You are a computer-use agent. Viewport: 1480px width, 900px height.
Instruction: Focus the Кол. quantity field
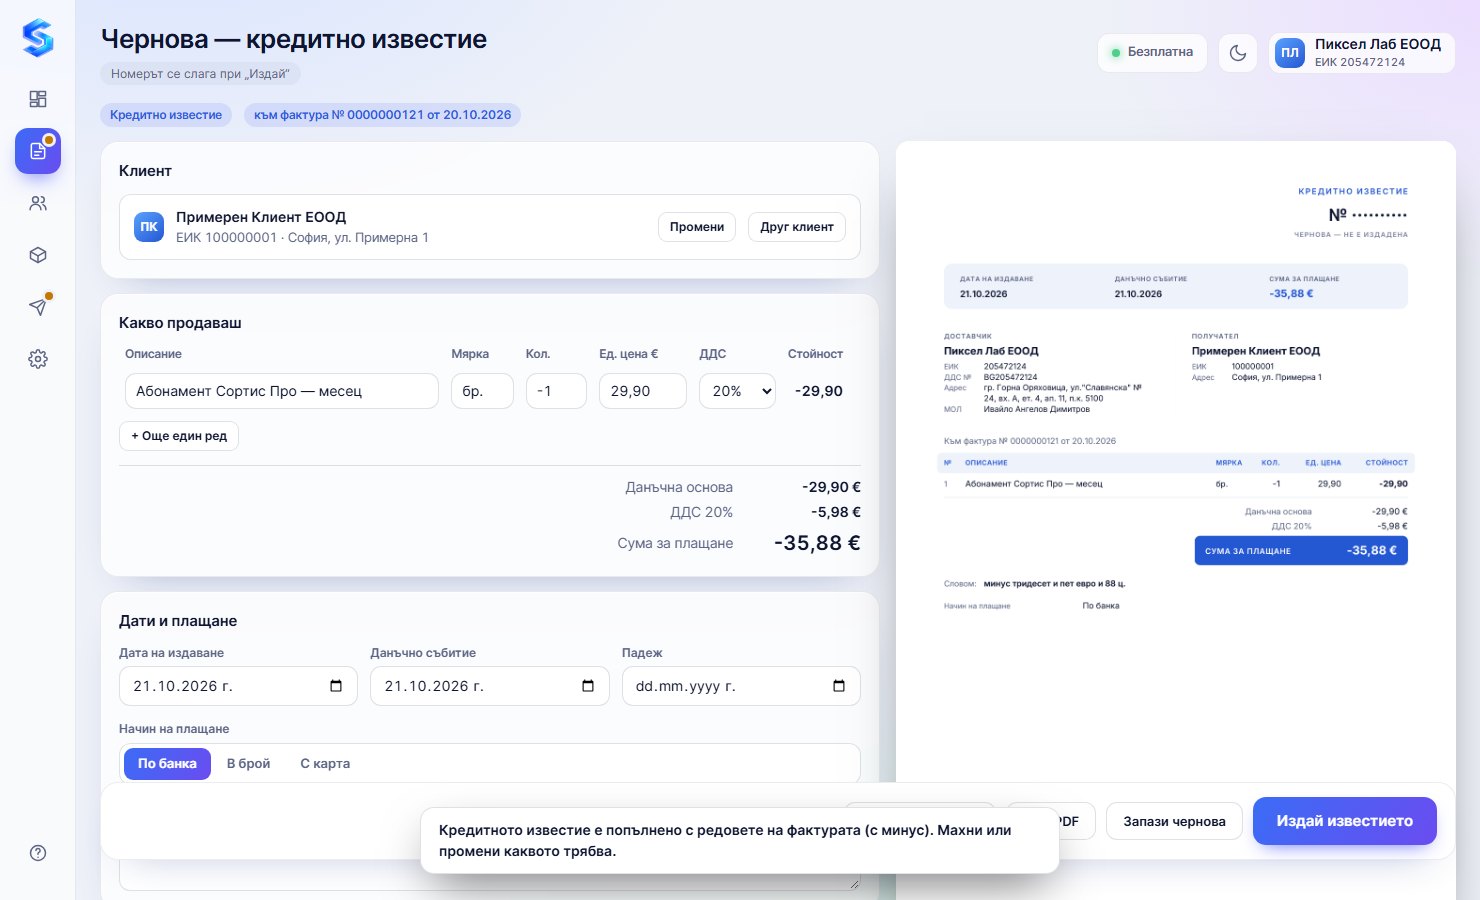(x=556, y=391)
